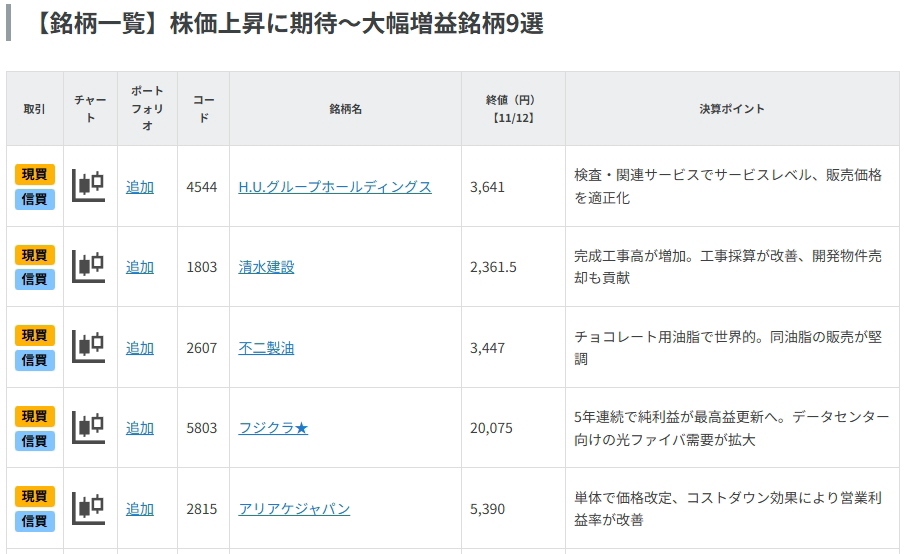Screen dimensions: 905x554
Task: Open chart icon for 清水建設 row
Action: (x=88, y=267)
